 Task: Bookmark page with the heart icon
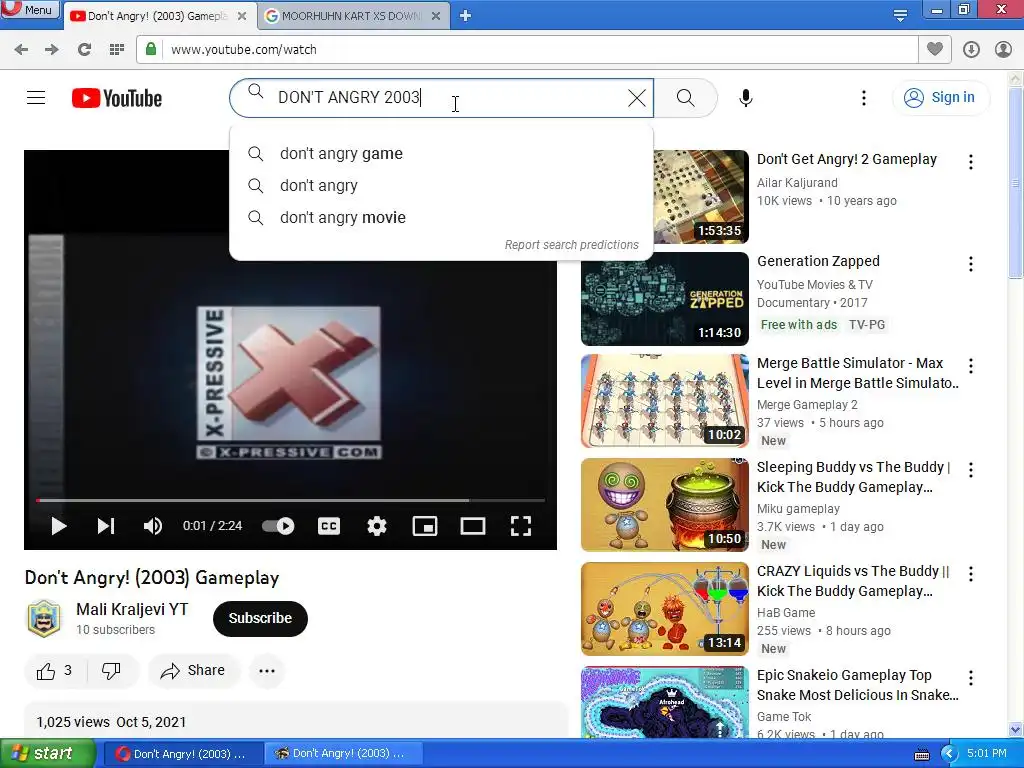click(x=935, y=49)
